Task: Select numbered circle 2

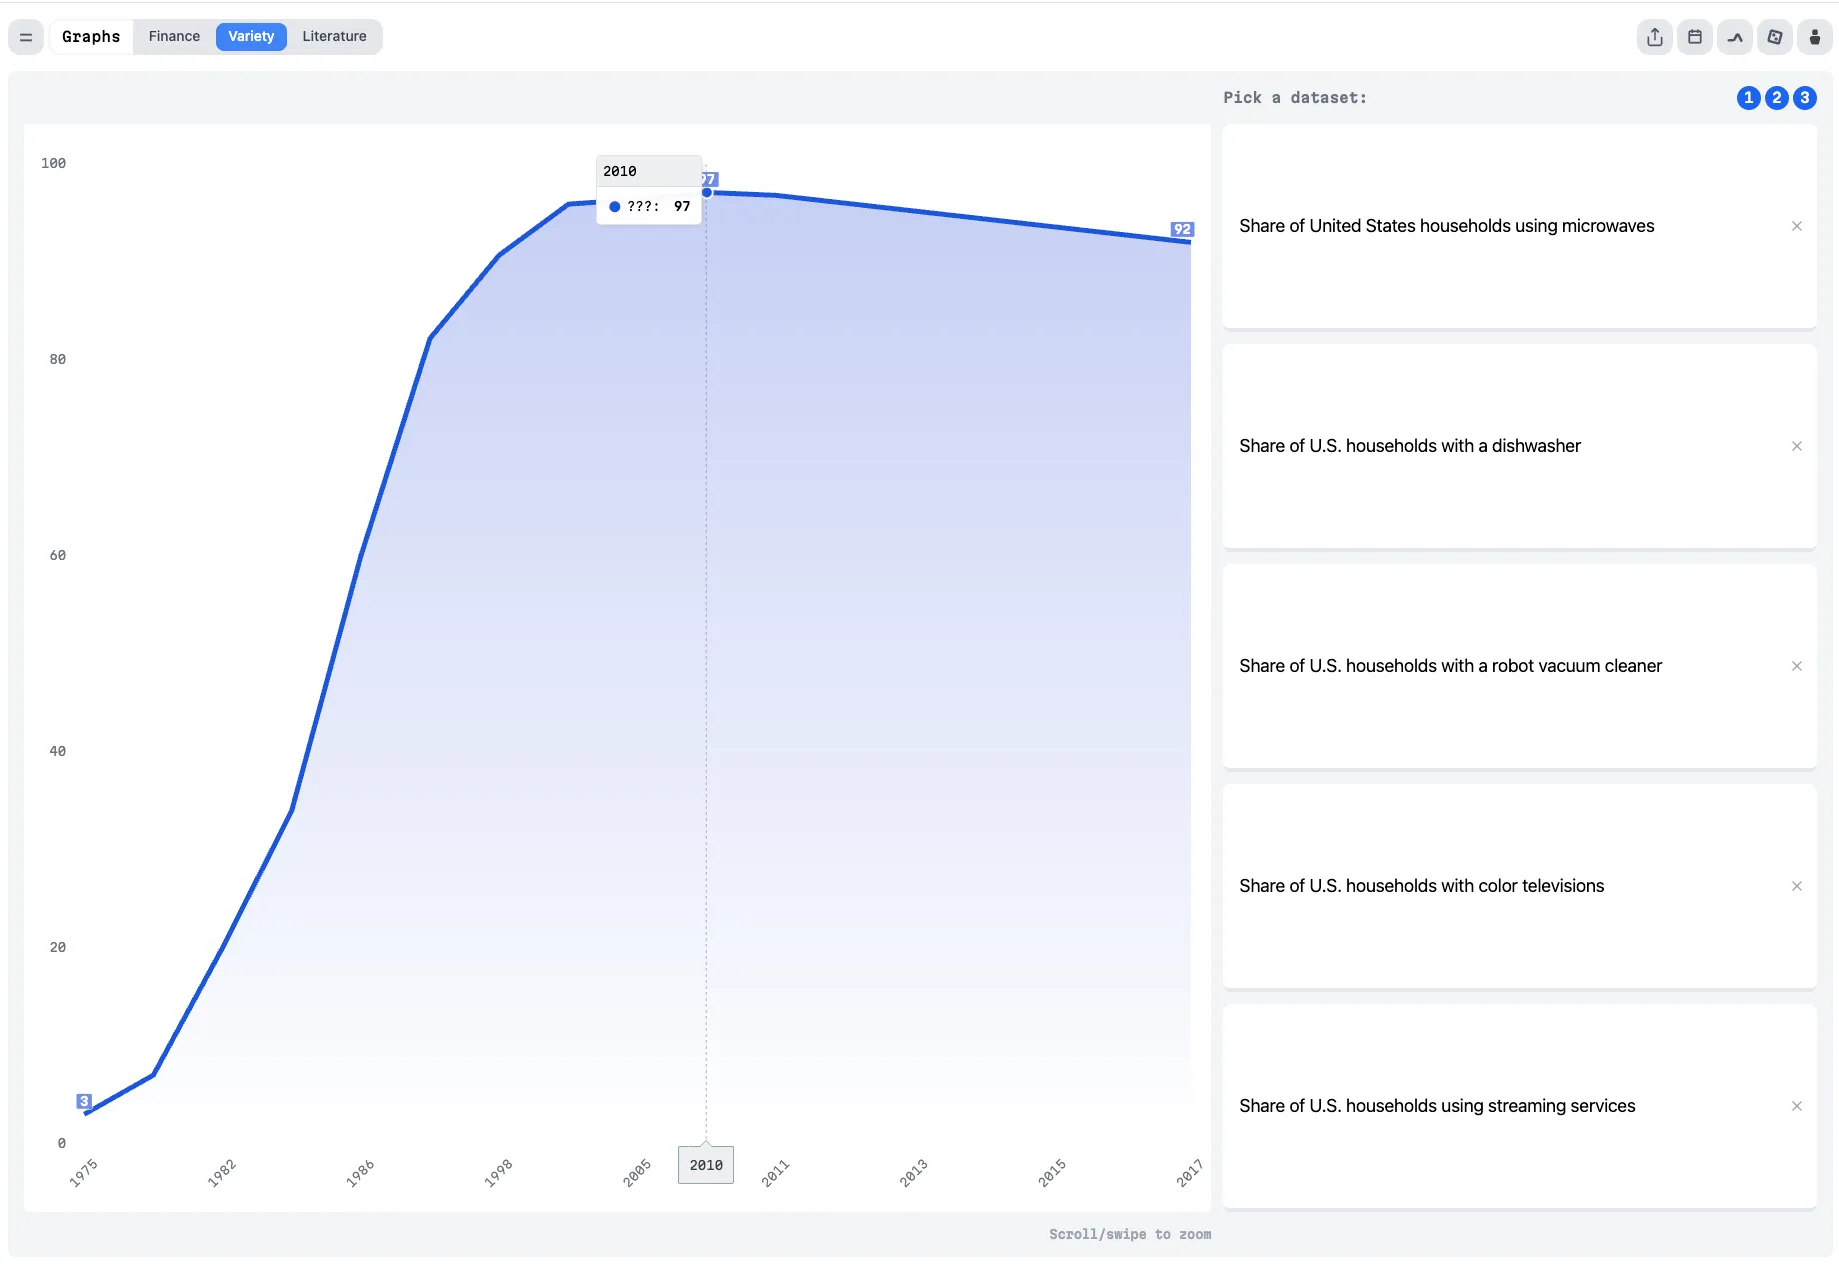Action: click(1776, 98)
